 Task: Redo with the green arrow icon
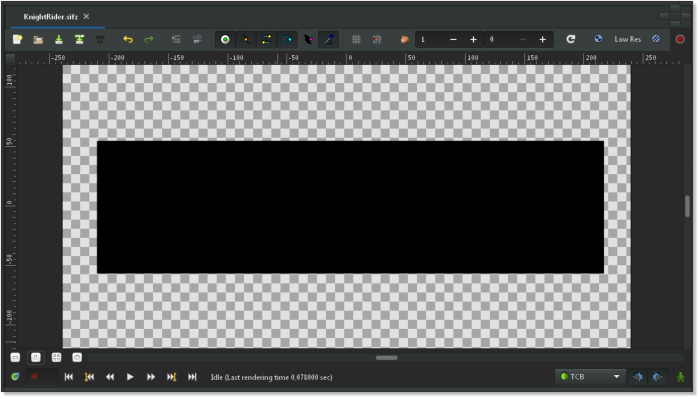(x=149, y=40)
